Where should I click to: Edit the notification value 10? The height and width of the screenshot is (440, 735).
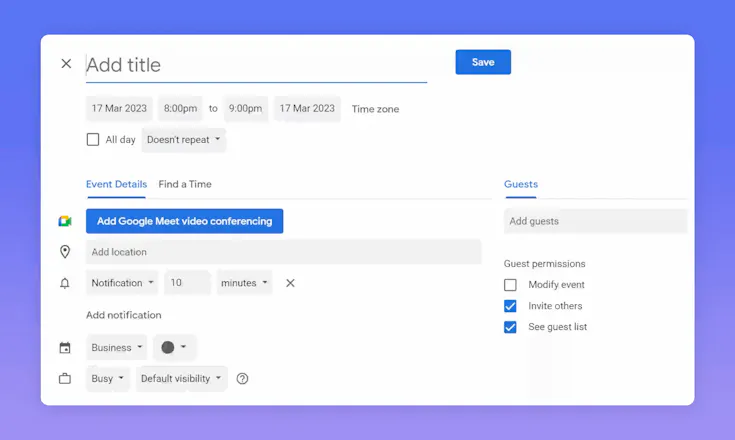[187, 283]
